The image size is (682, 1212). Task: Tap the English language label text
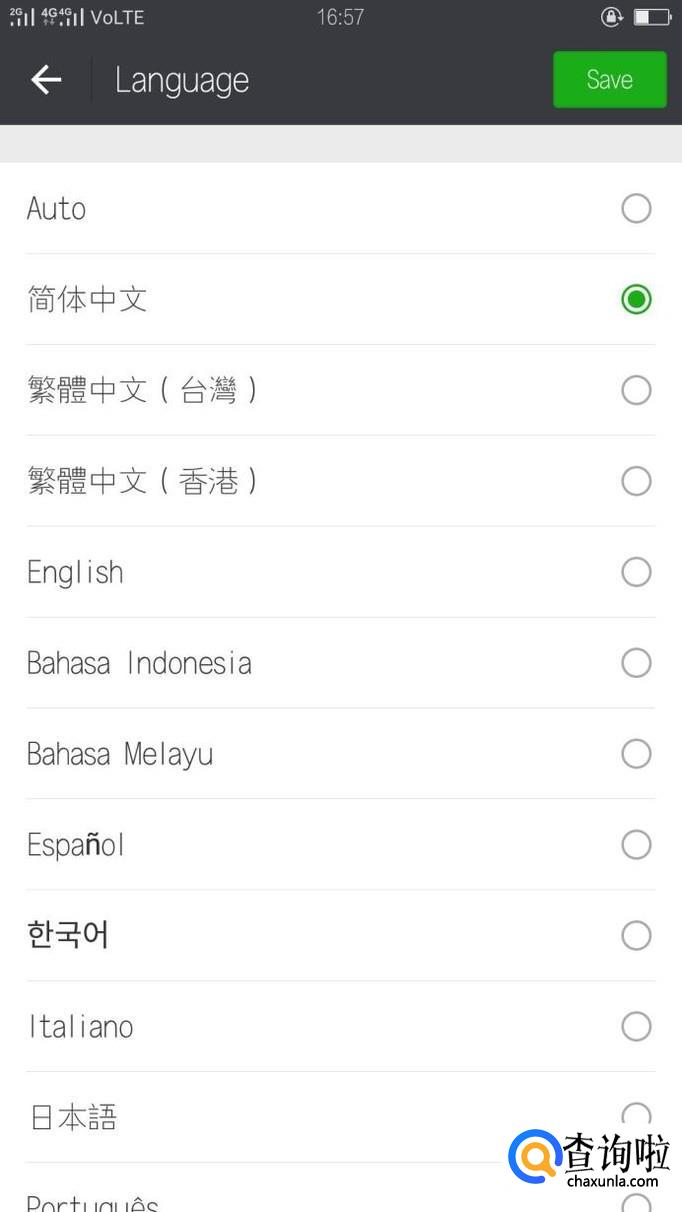[x=75, y=572]
